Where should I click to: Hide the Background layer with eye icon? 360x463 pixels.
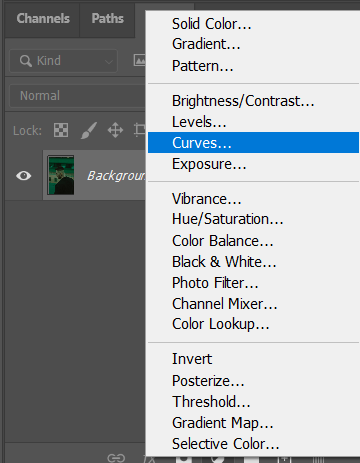24,175
